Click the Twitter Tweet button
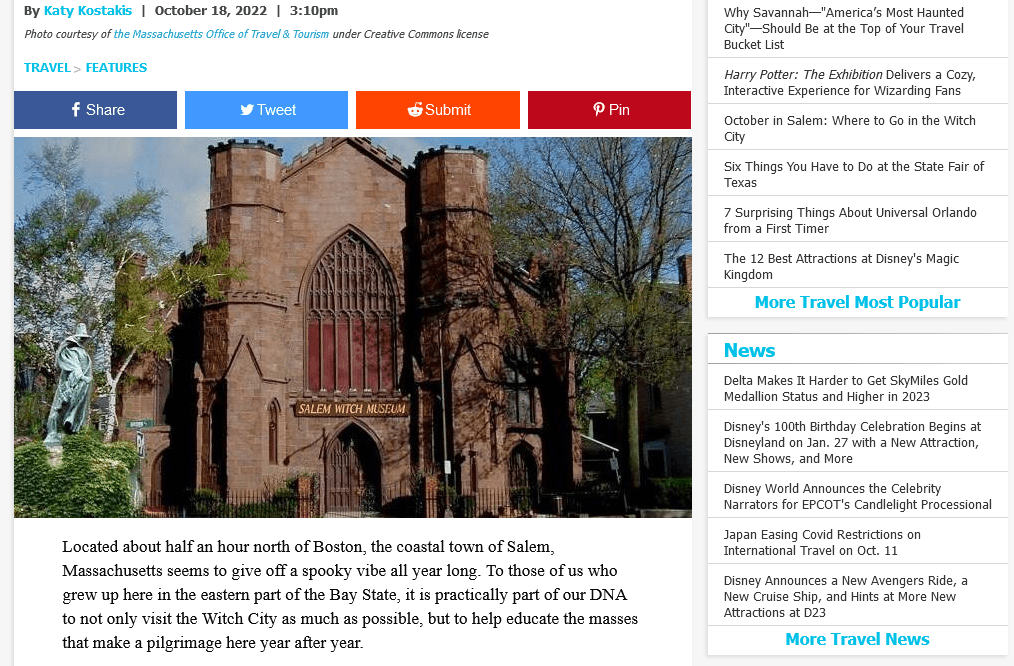This screenshot has width=1014, height=666. 267,110
